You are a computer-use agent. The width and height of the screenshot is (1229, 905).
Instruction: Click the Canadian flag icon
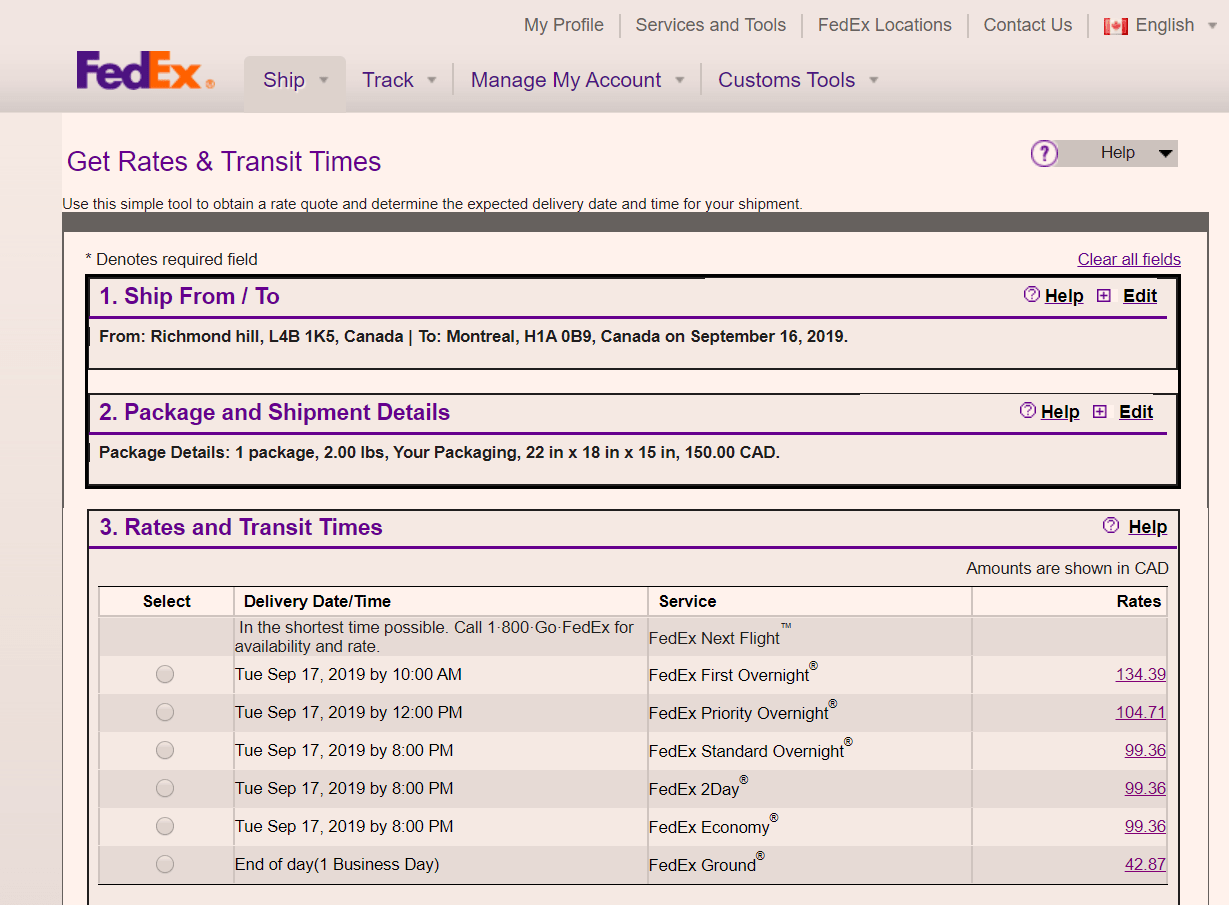click(1116, 26)
